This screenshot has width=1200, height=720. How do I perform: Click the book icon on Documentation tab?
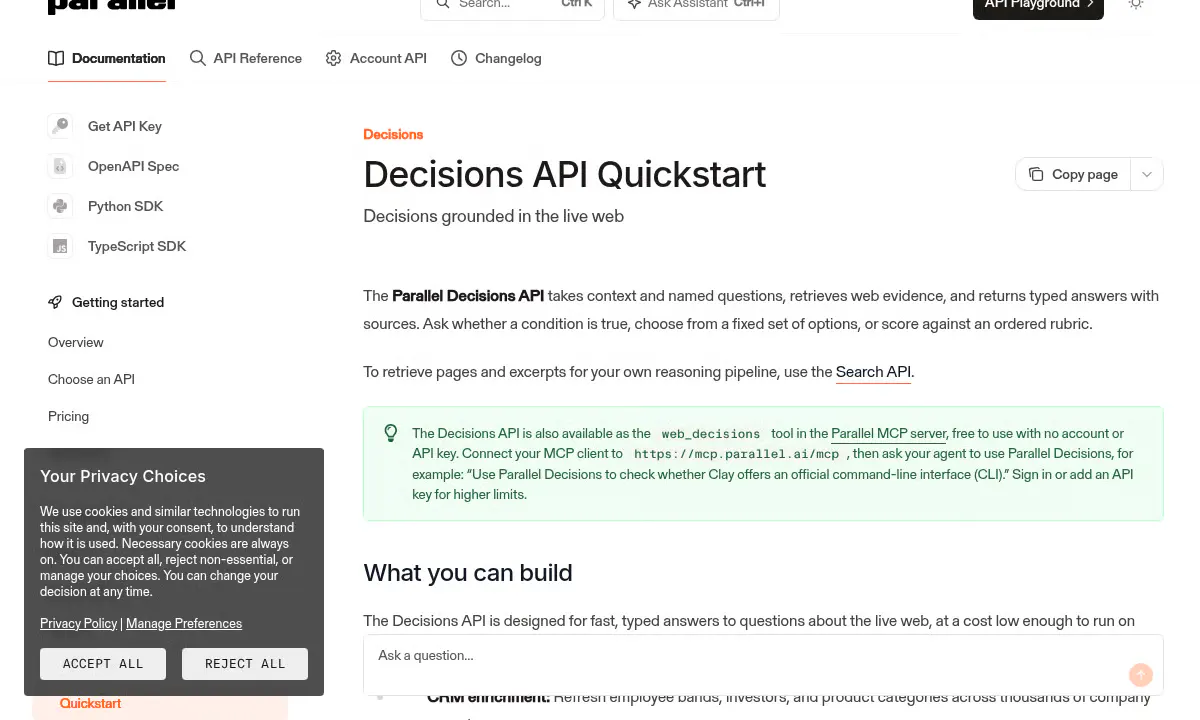(x=56, y=58)
